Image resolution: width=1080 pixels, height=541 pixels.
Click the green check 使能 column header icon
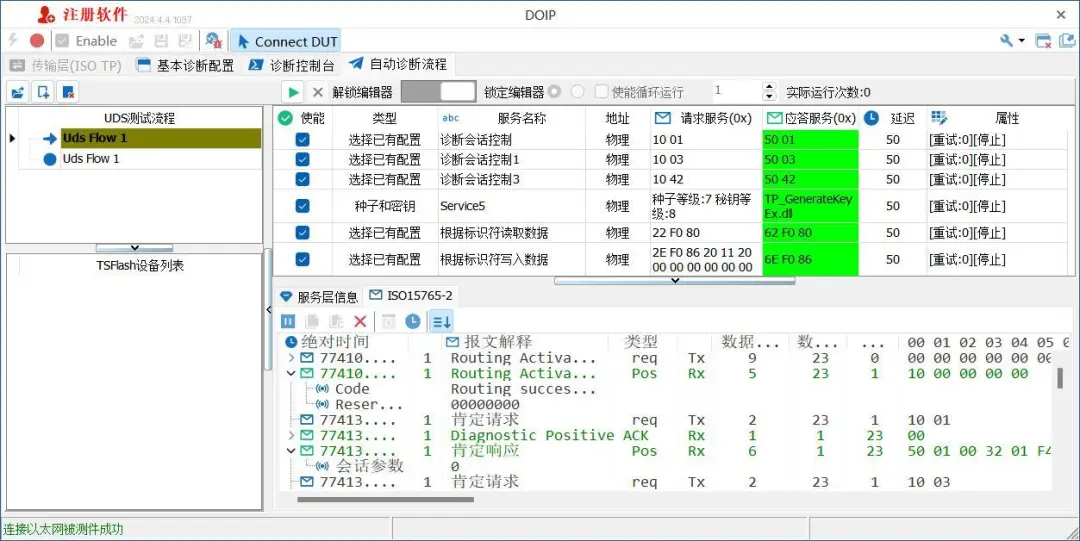(285, 118)
